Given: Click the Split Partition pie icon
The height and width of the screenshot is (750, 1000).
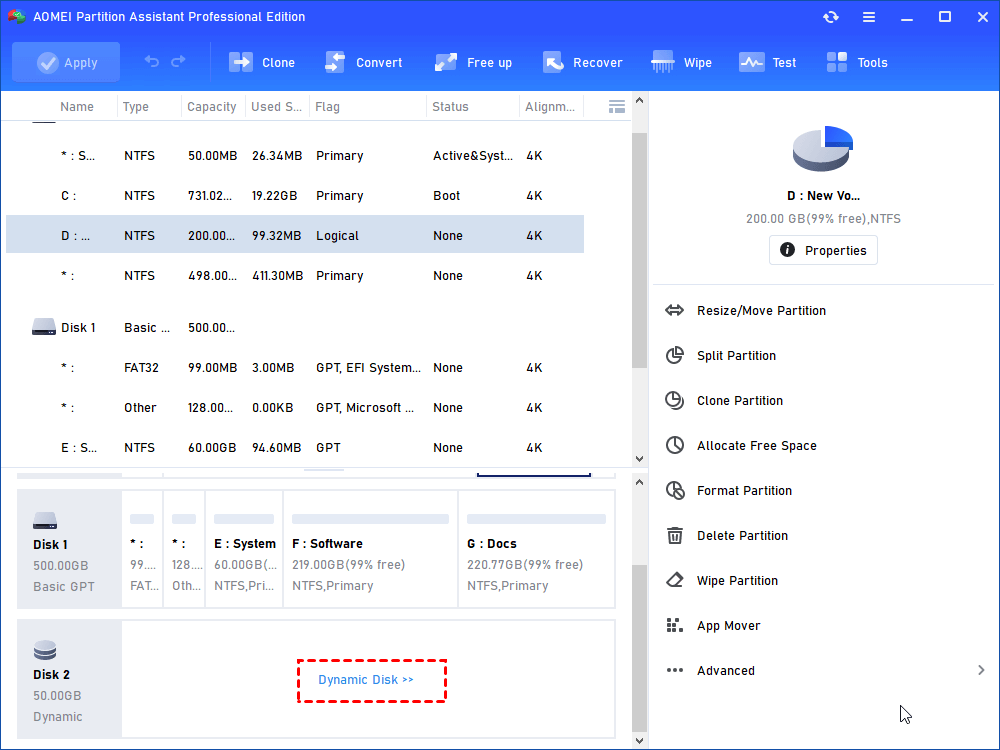Looking at the screenshot, I should (x=675, y=355).
